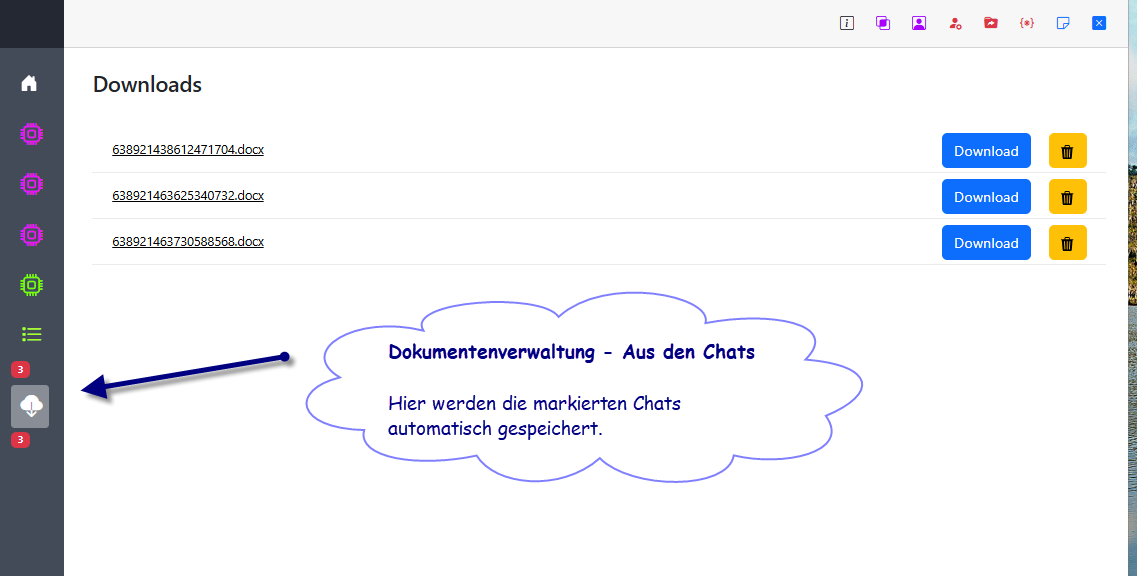Open the list view icon in the sidebar
The image size is (1137, 576).
point(31,334)
